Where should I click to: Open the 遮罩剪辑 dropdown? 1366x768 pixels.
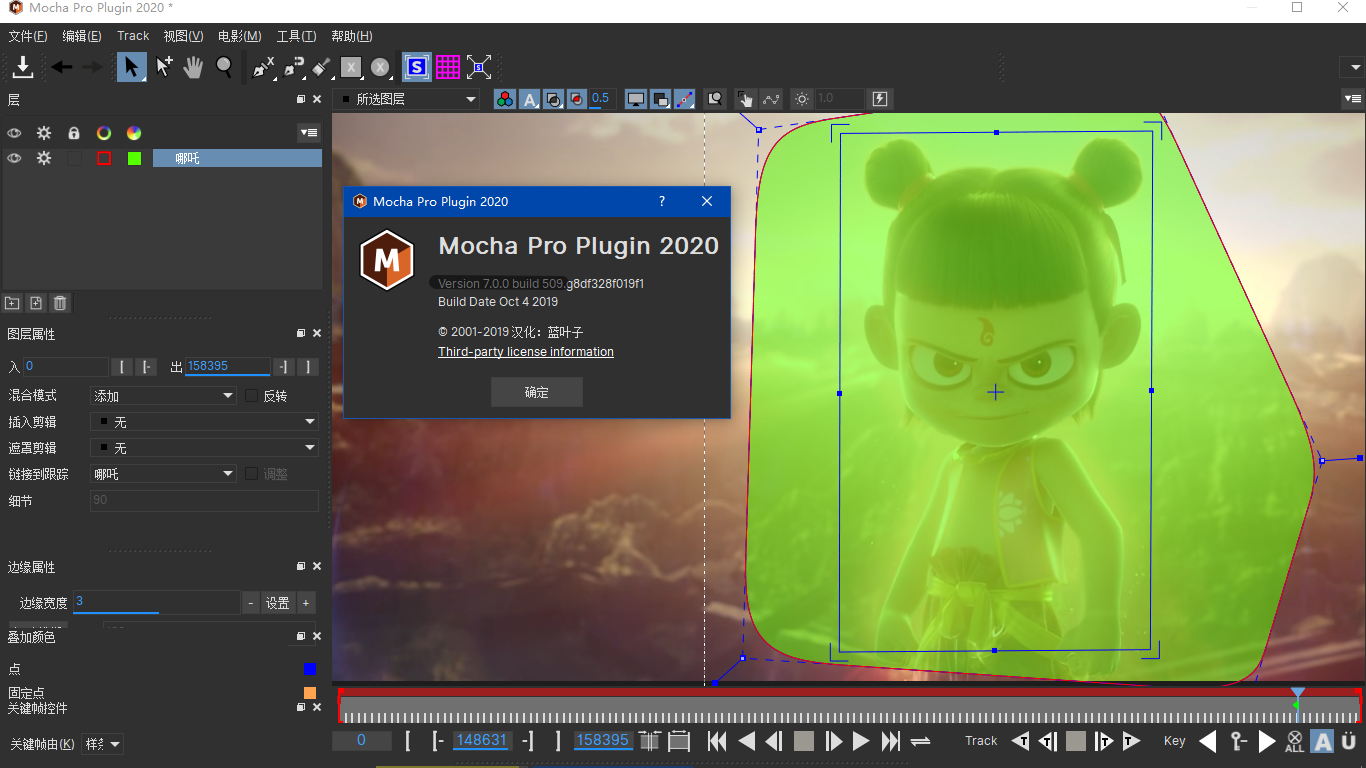(204, 448)
